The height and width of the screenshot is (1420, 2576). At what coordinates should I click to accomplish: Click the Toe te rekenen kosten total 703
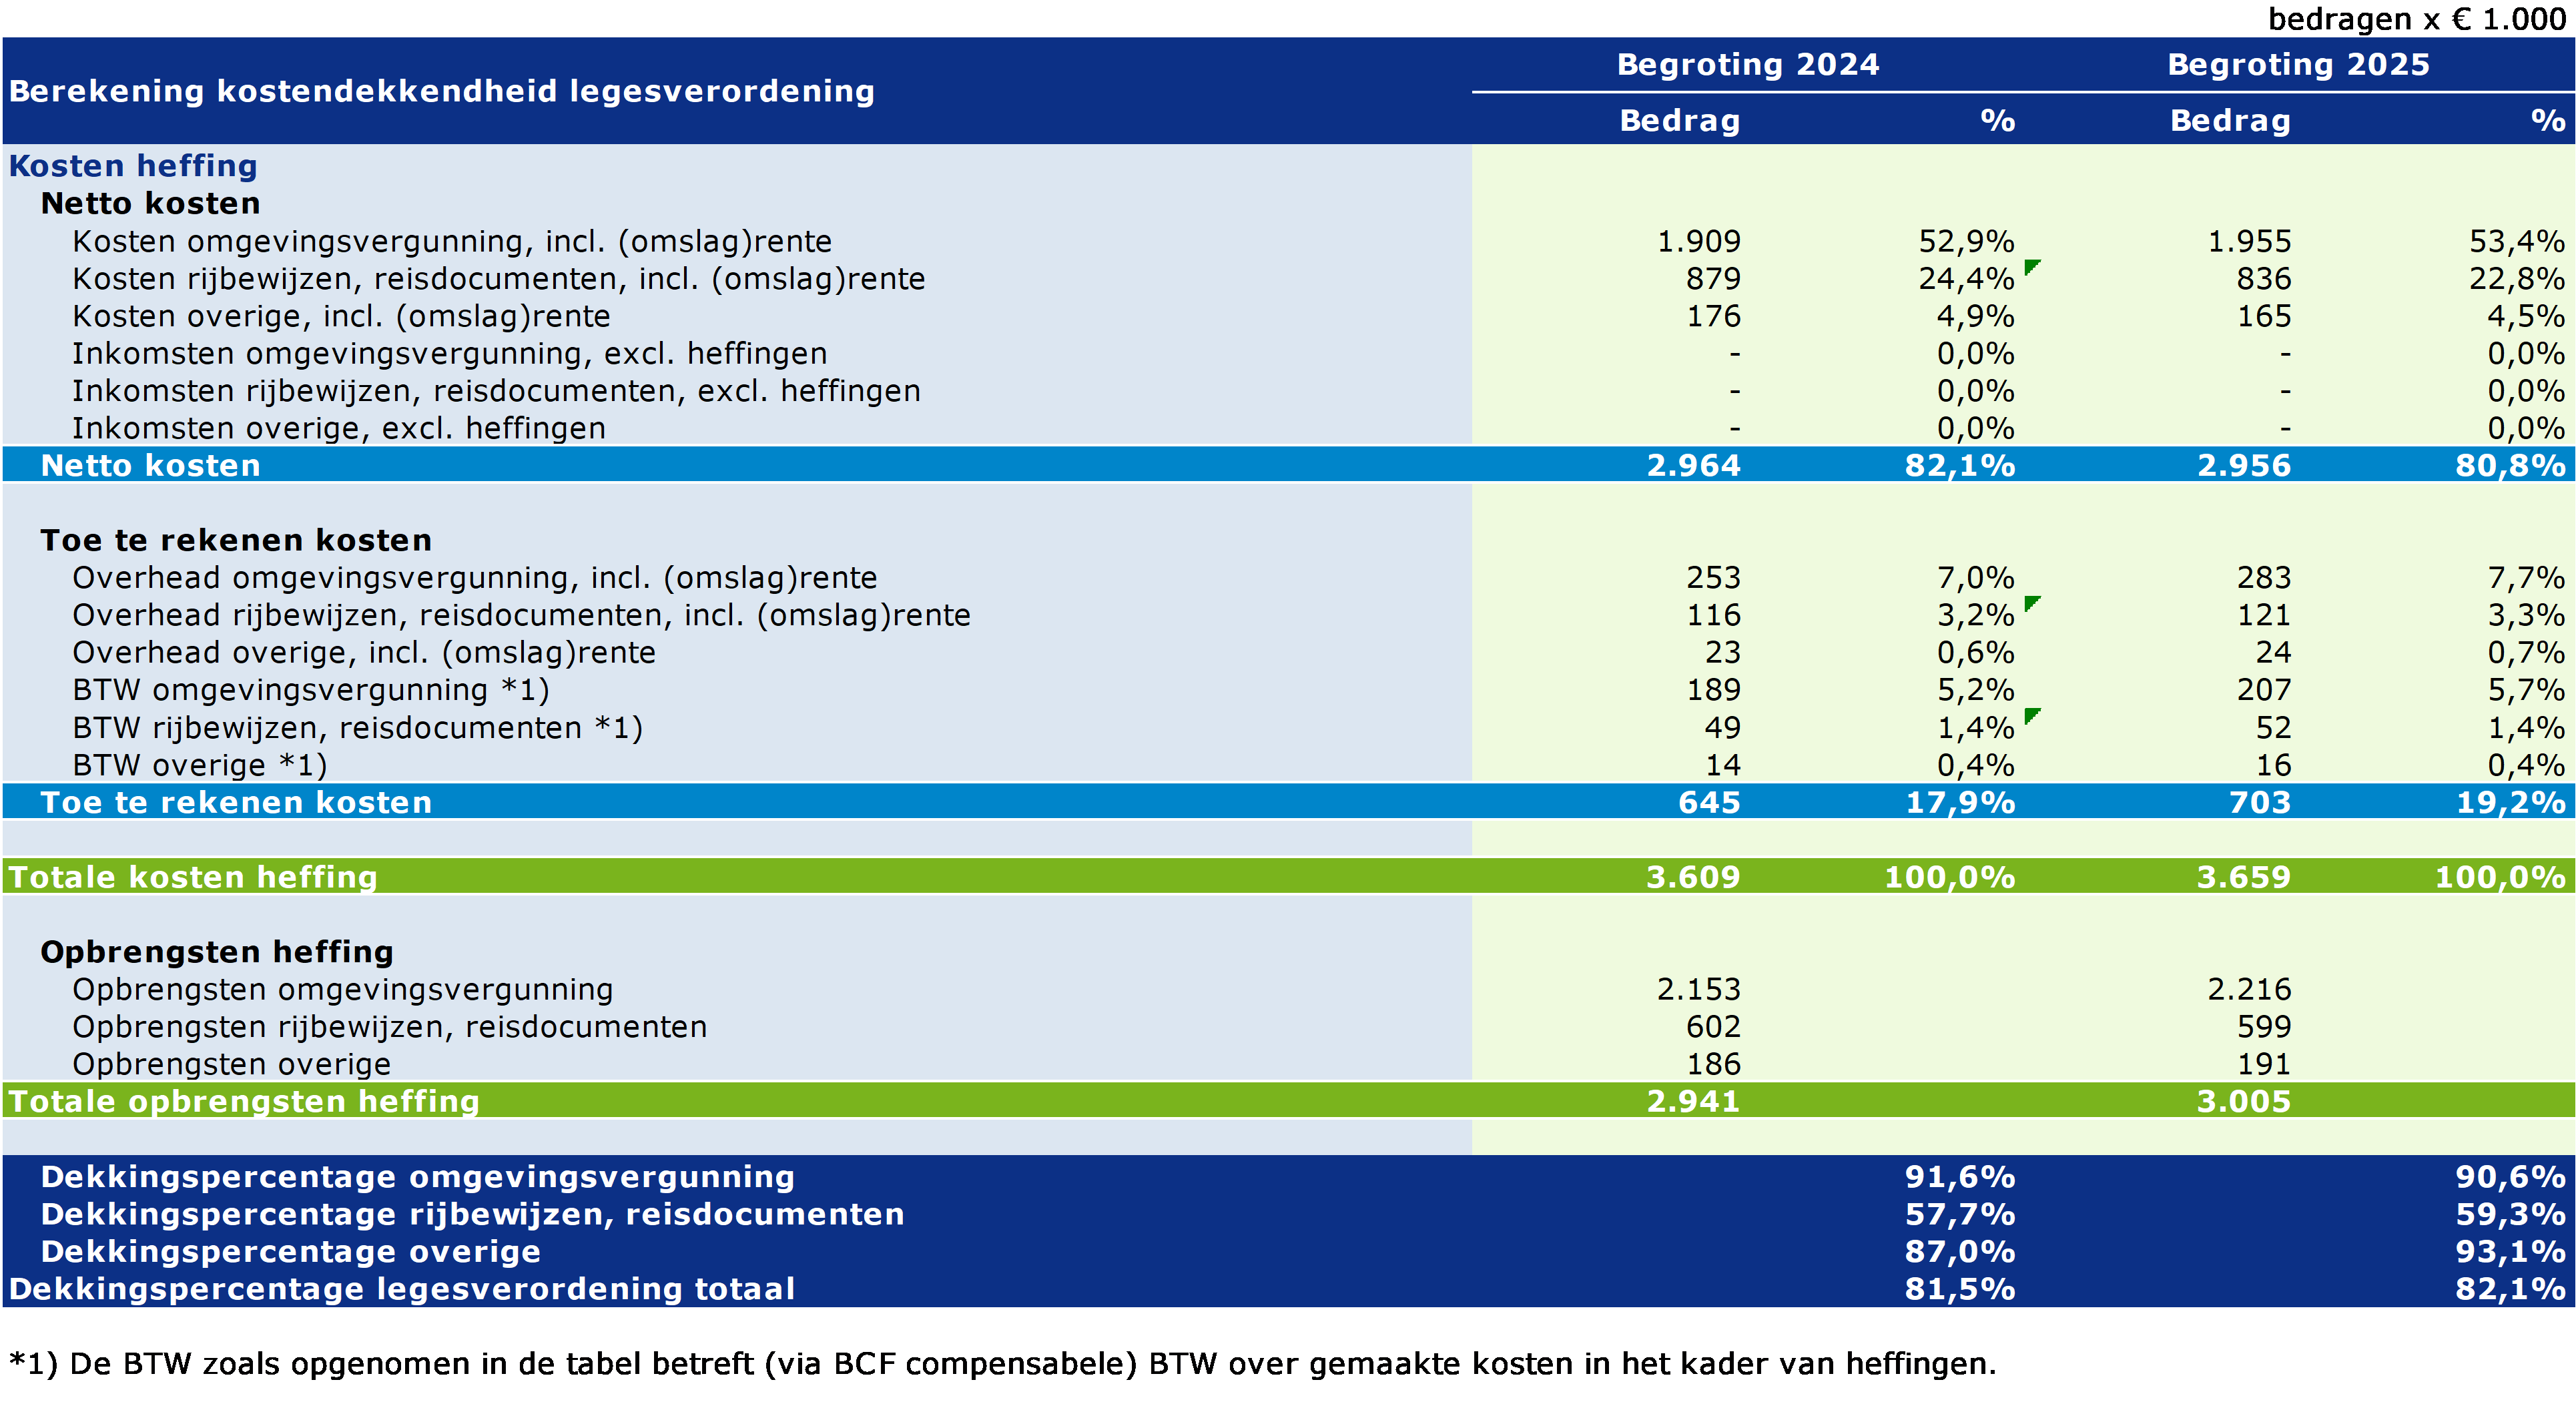(2259, 803)
